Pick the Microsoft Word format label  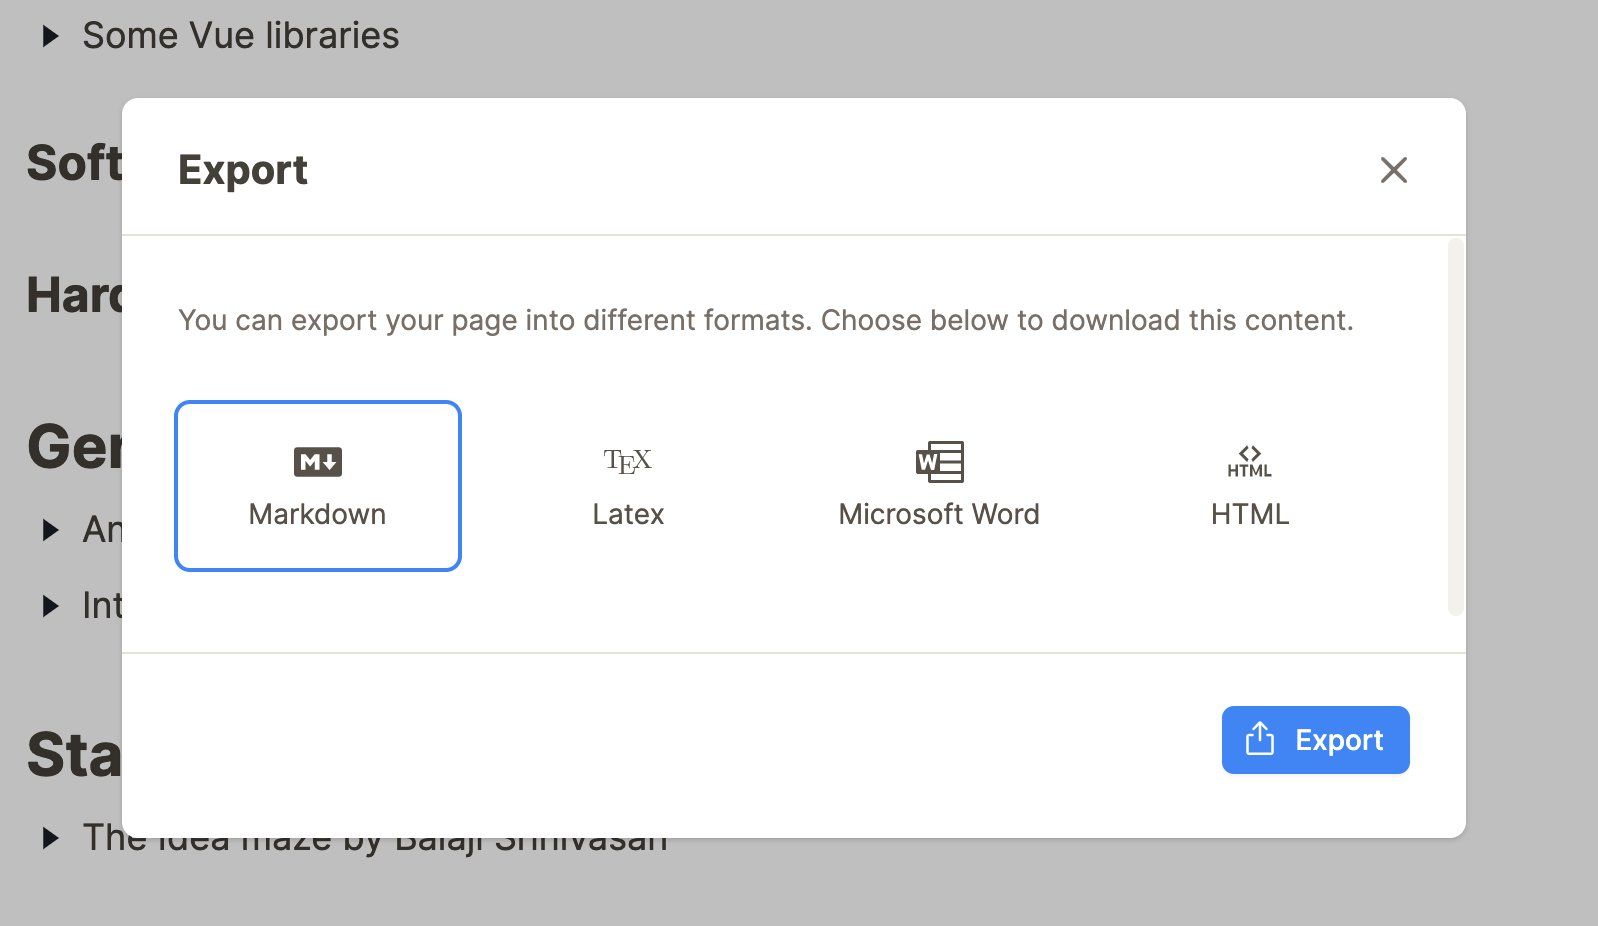coord(939,514)
